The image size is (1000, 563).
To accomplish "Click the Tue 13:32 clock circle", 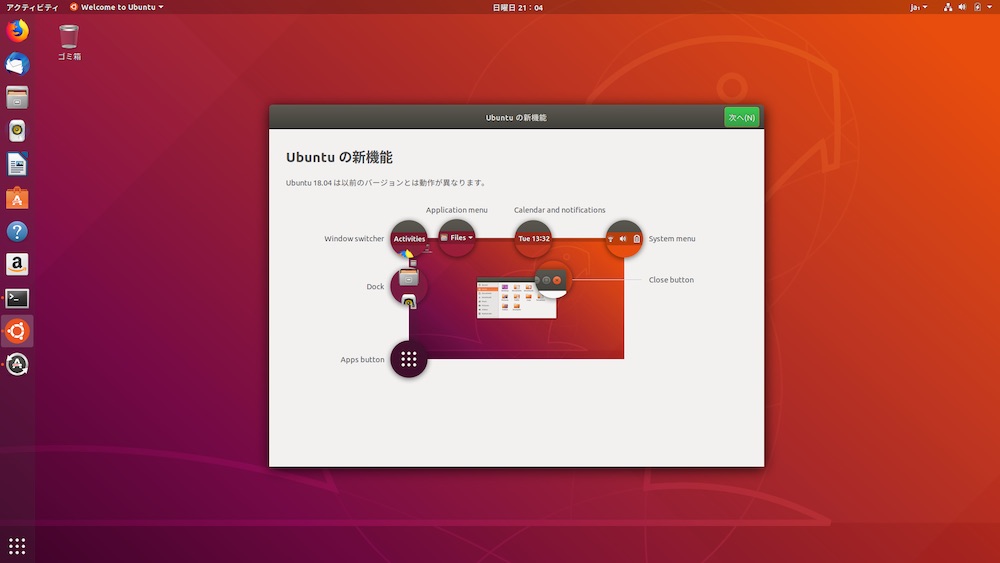I will [533, 238].
